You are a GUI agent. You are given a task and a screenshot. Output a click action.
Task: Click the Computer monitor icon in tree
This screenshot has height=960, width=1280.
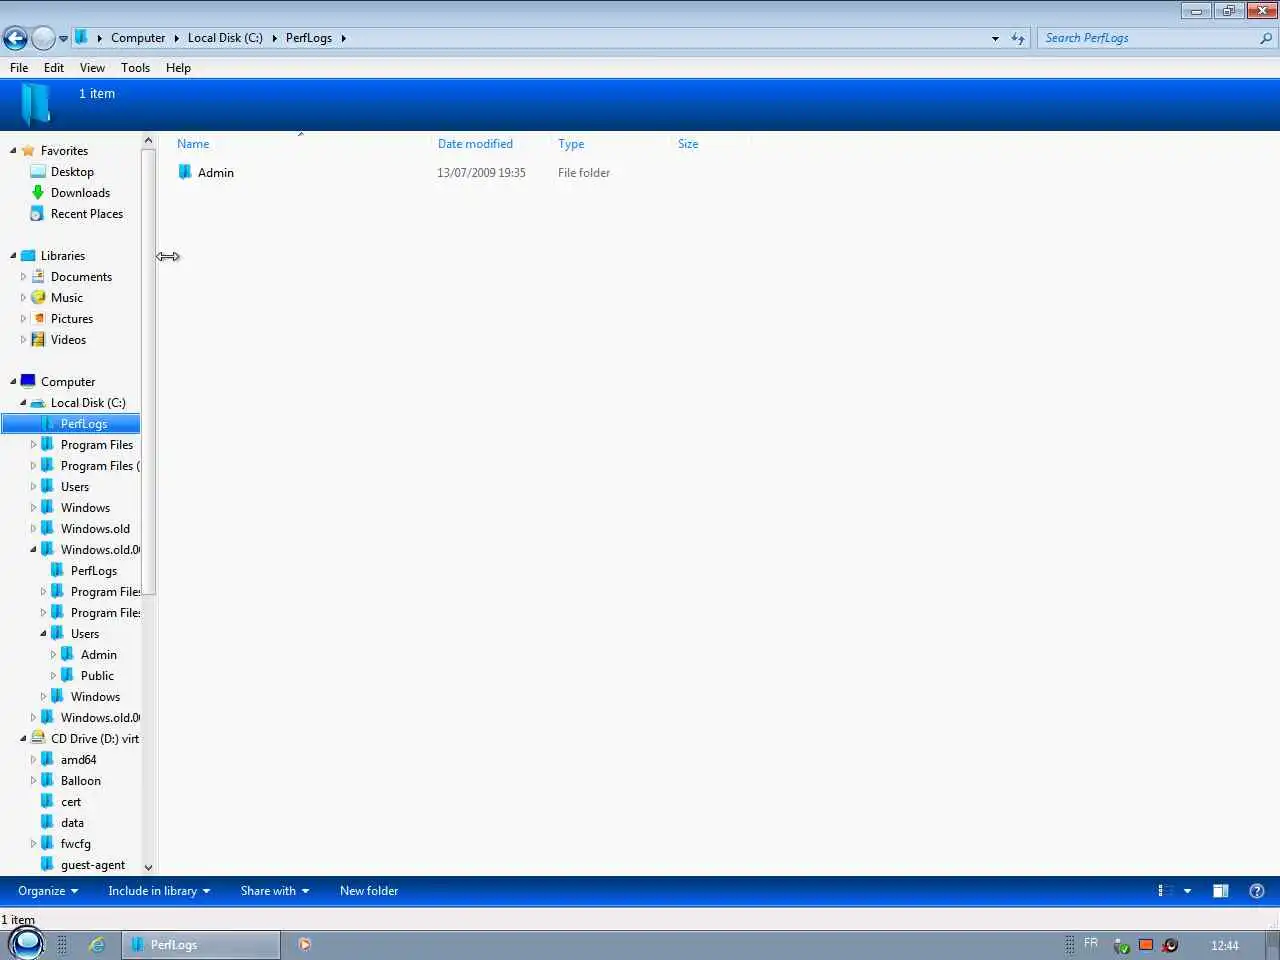pyautogui.click(x=28, y=381)
